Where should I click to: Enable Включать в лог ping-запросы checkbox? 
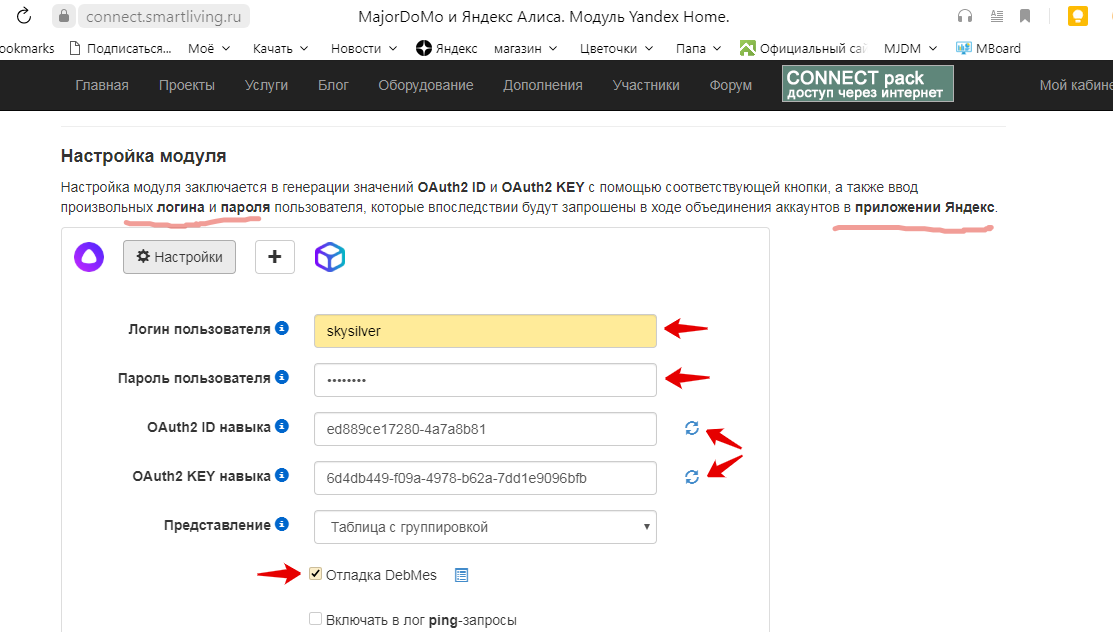click(x=316, y=619)
